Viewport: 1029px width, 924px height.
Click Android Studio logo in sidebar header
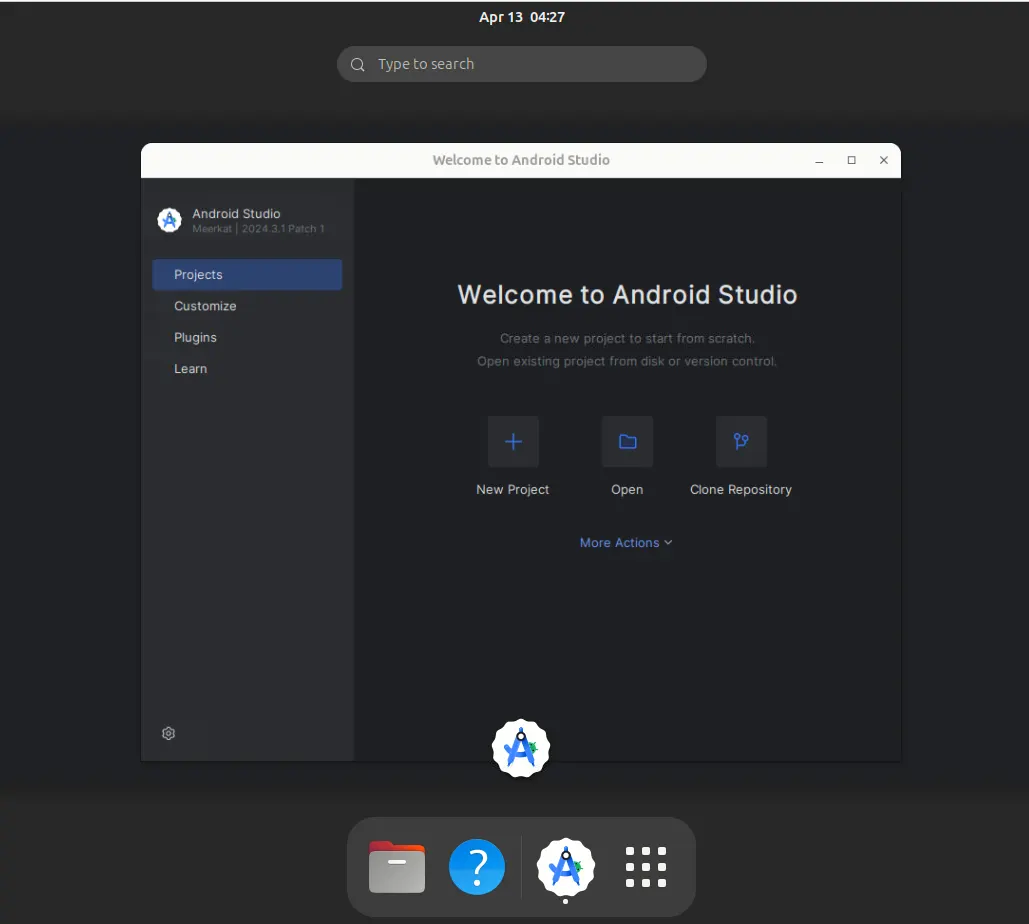pyautogui.click(x=169, y=220)
